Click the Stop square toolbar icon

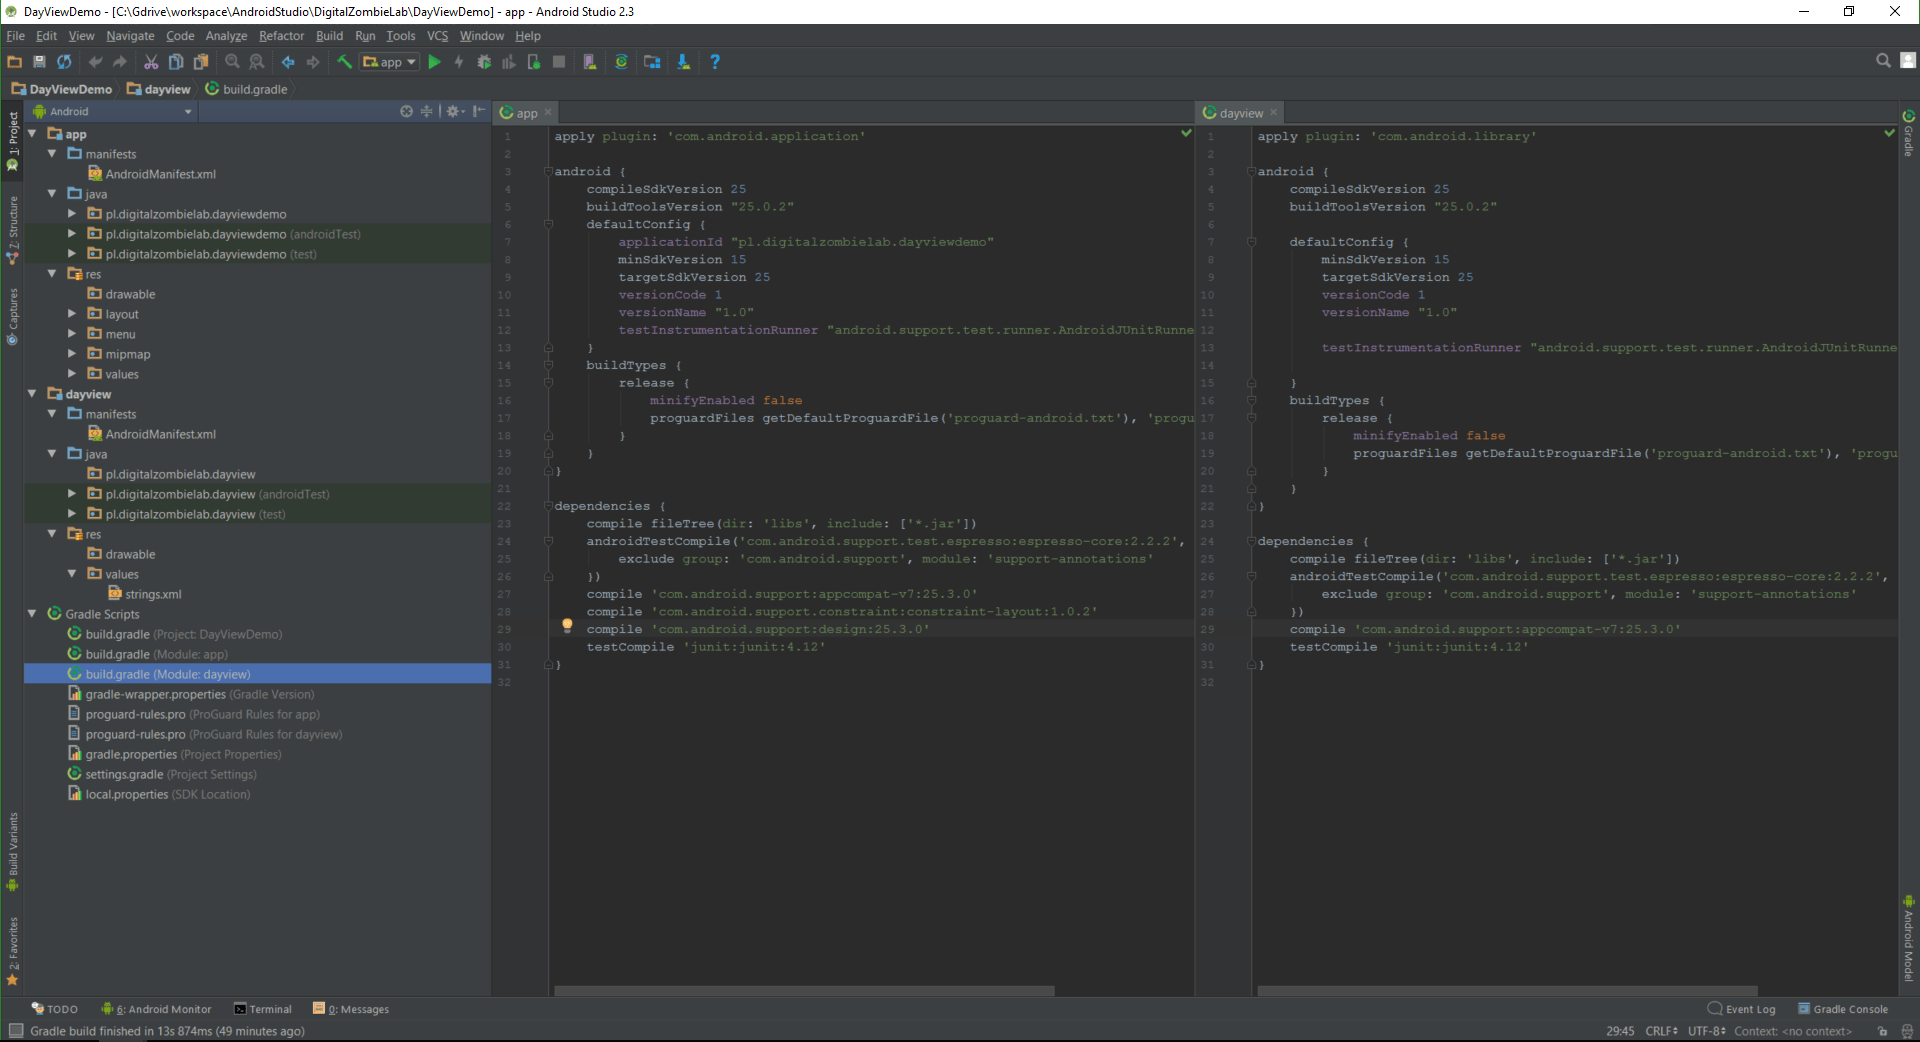coord(559,62)
